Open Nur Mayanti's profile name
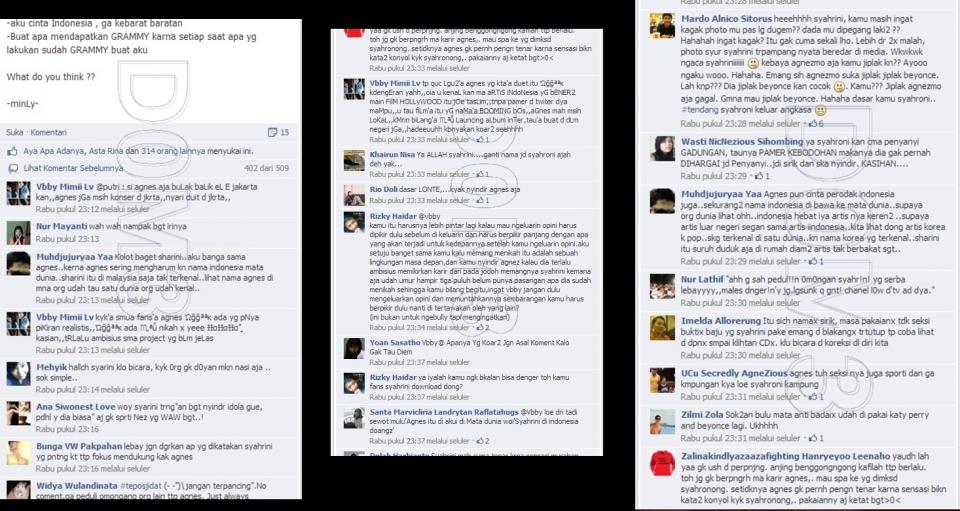This screenshot has width=960, height=511. pos(62,226)
